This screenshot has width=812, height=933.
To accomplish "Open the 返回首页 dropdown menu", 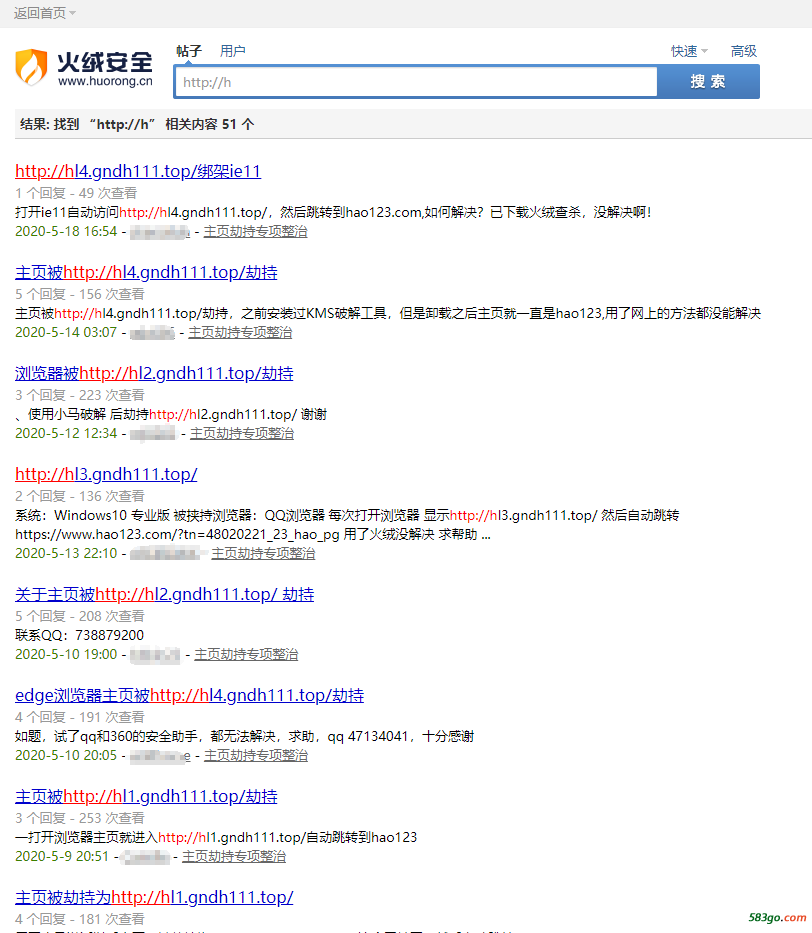I will point(45,13).
